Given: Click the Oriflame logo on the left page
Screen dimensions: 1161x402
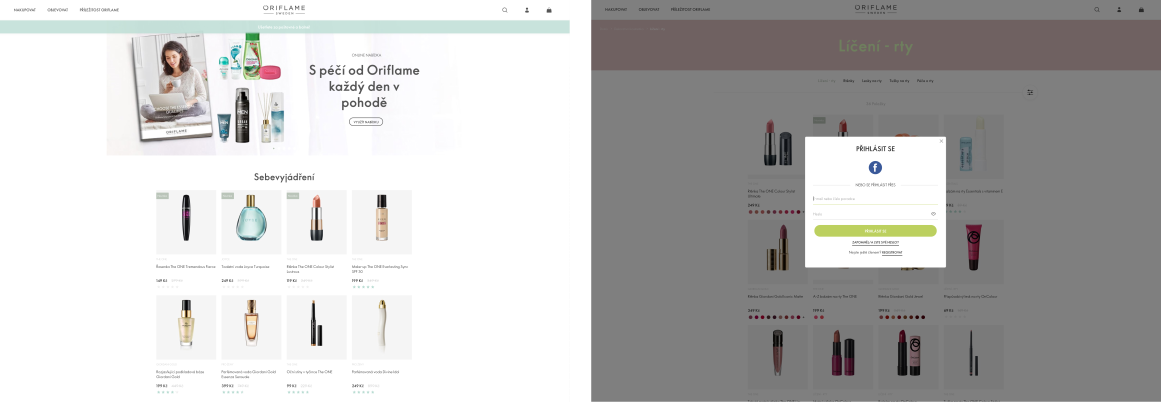Looking at the screenshot, I should coord(284,10).
